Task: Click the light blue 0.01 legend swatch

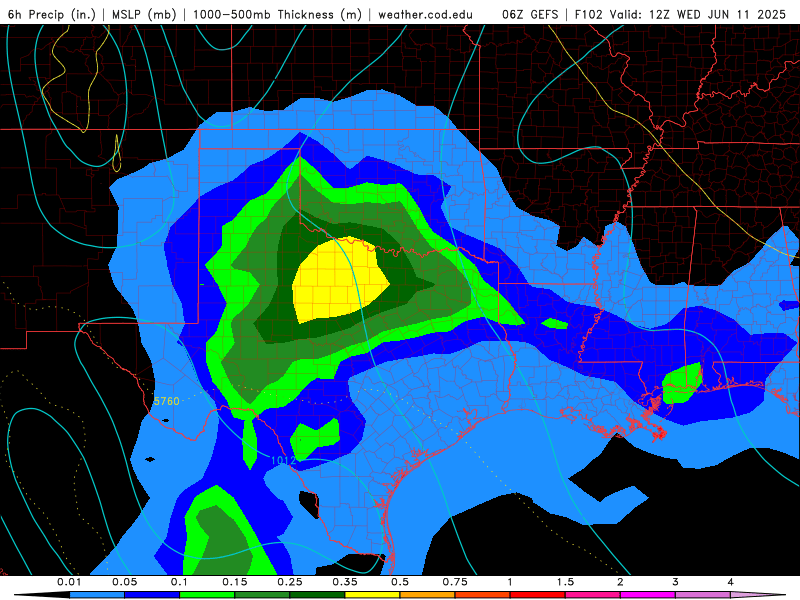Action: coord(96,595)
